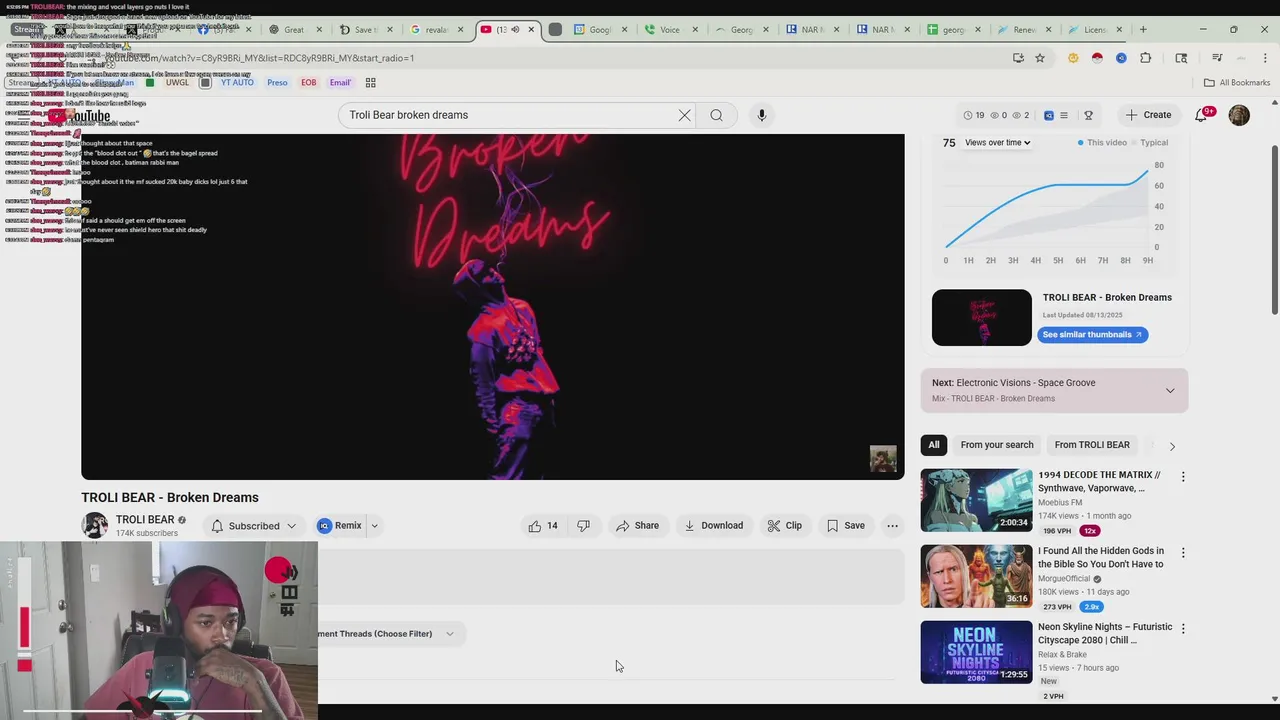The width and height of the screenshot is (1280, 720).
Task: Click the Pokeball extension icon
Action: point(1097,58)
